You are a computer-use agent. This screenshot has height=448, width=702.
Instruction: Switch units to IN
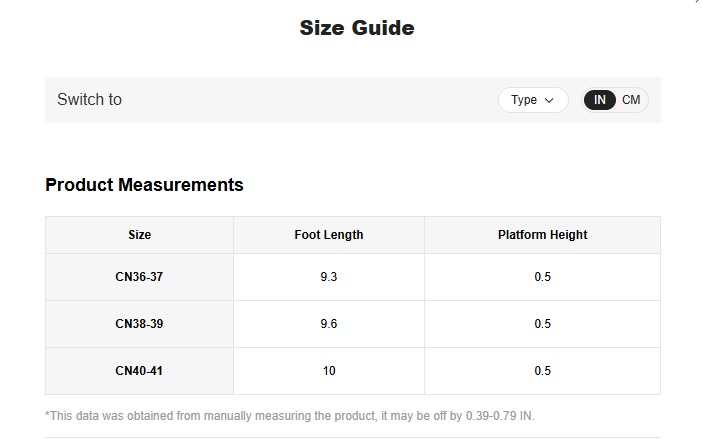coord(599,100)
